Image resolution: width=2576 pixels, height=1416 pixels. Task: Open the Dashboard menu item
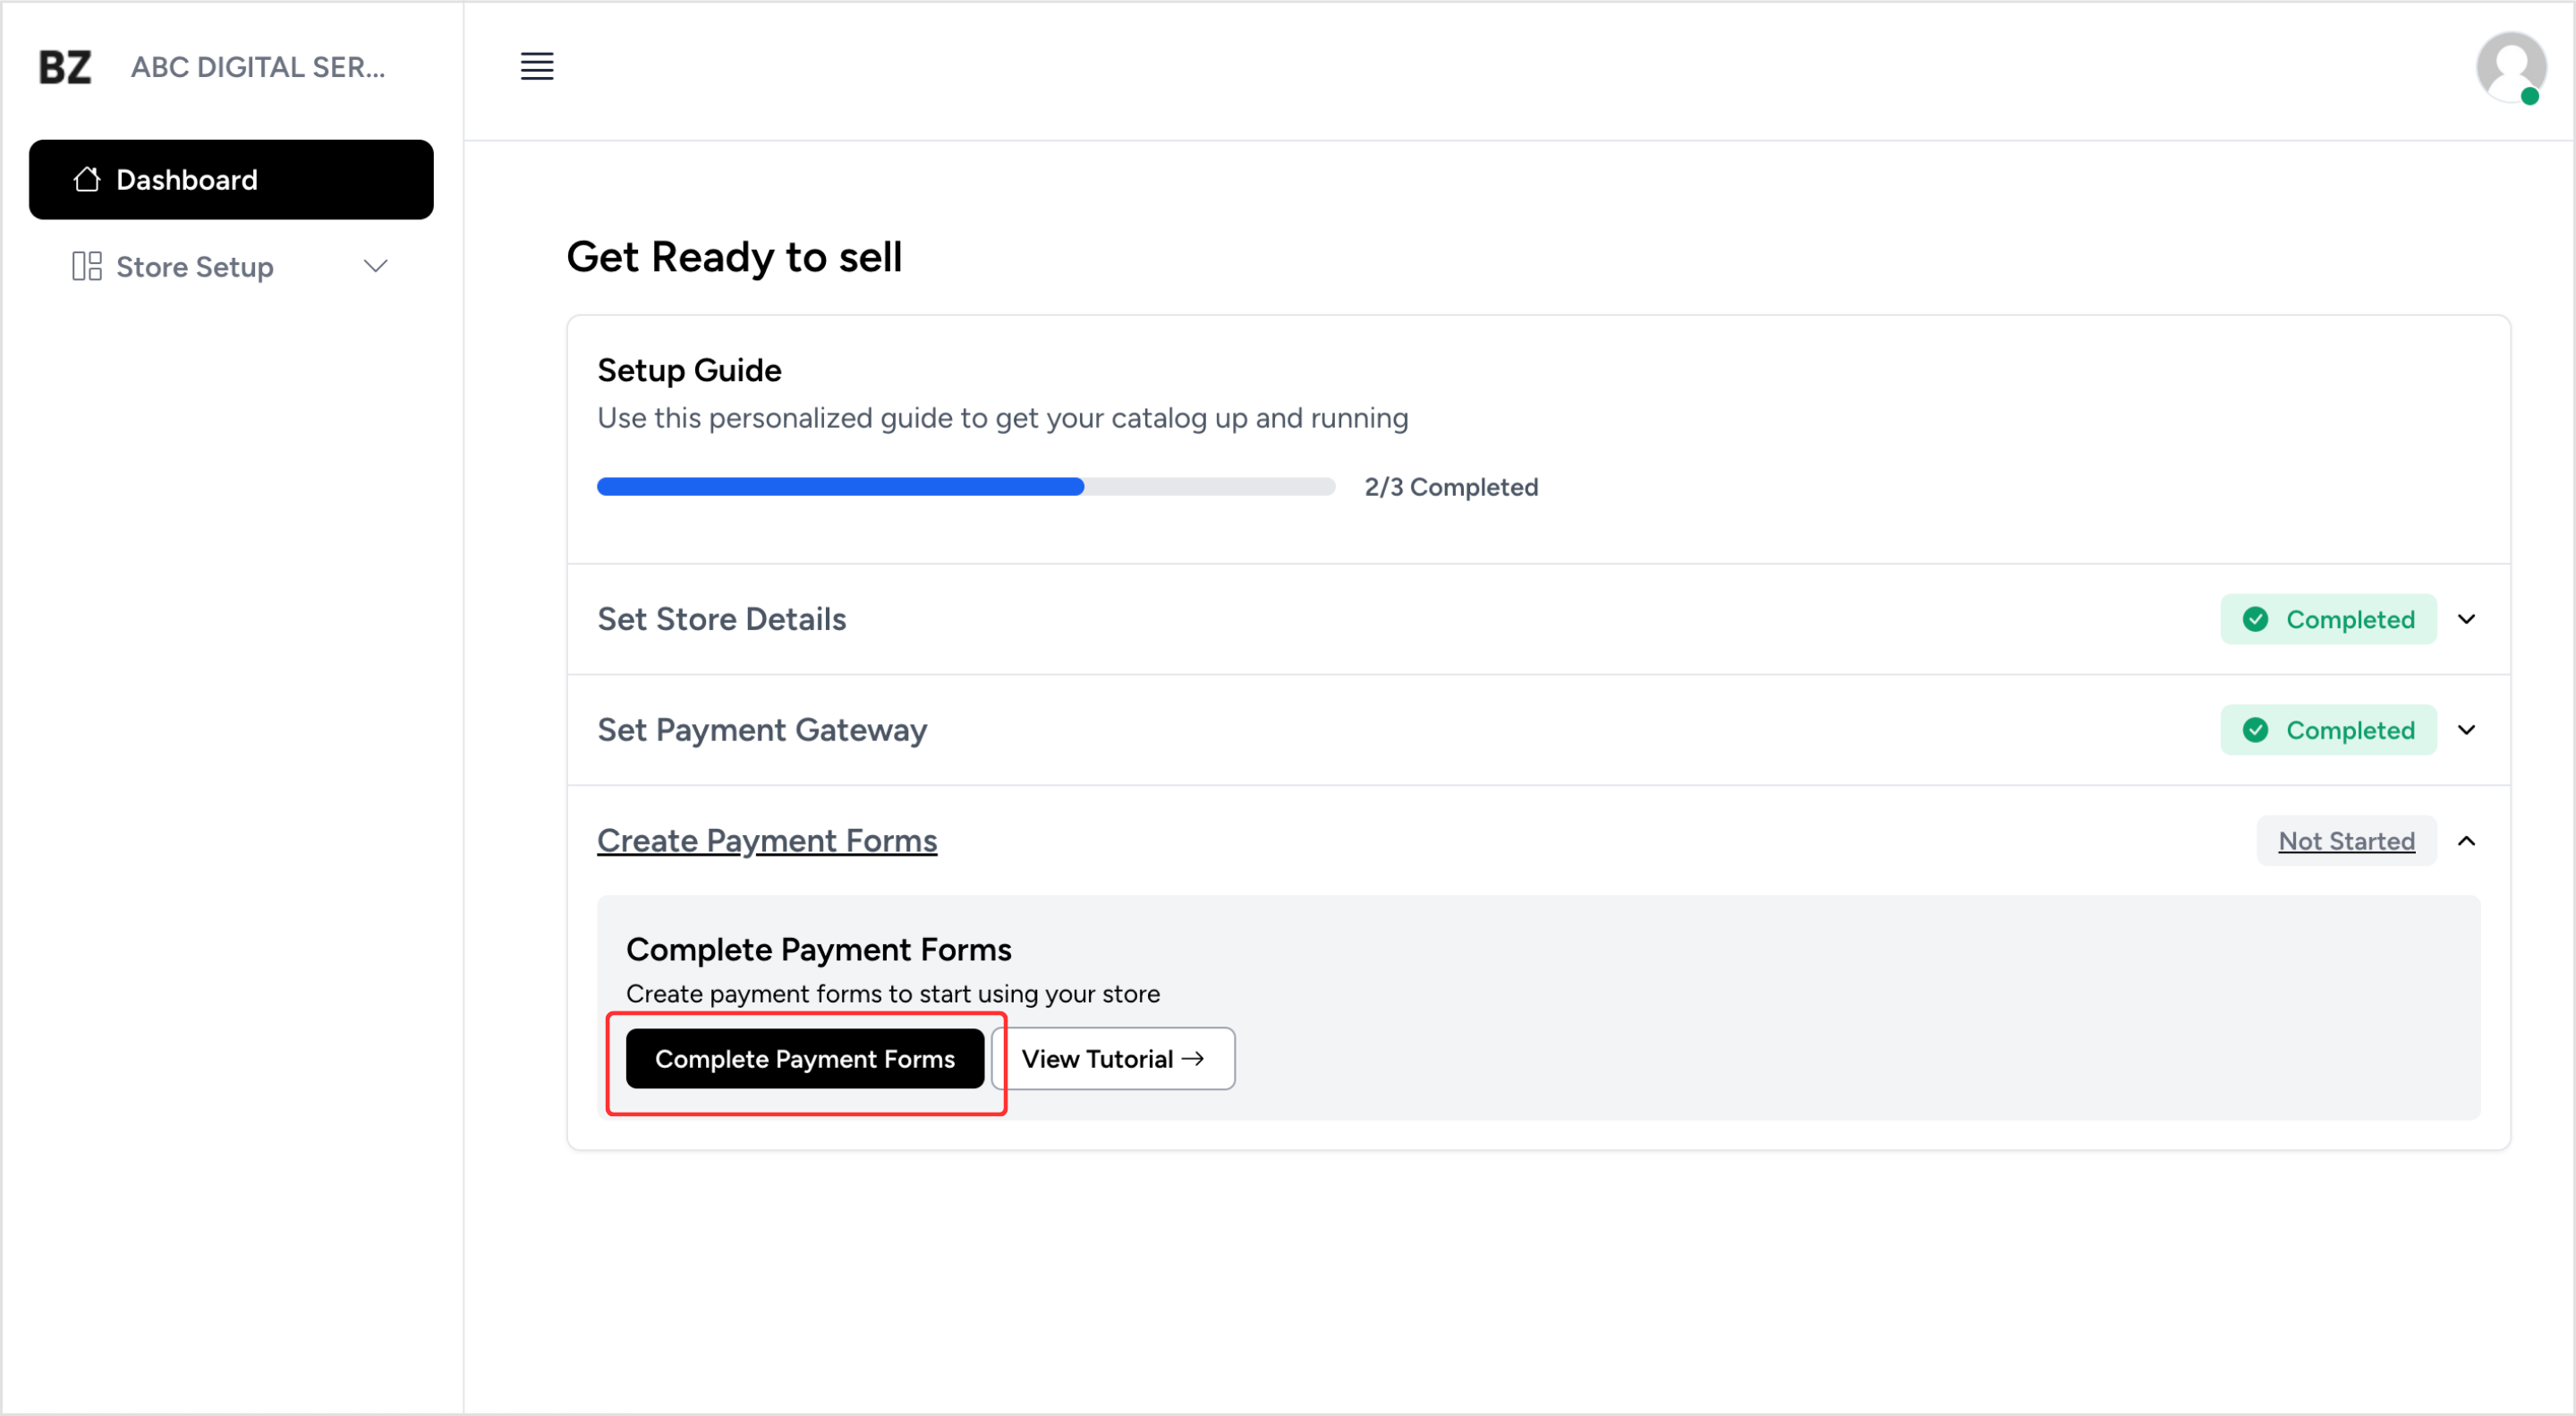click(x=231, y=179)
